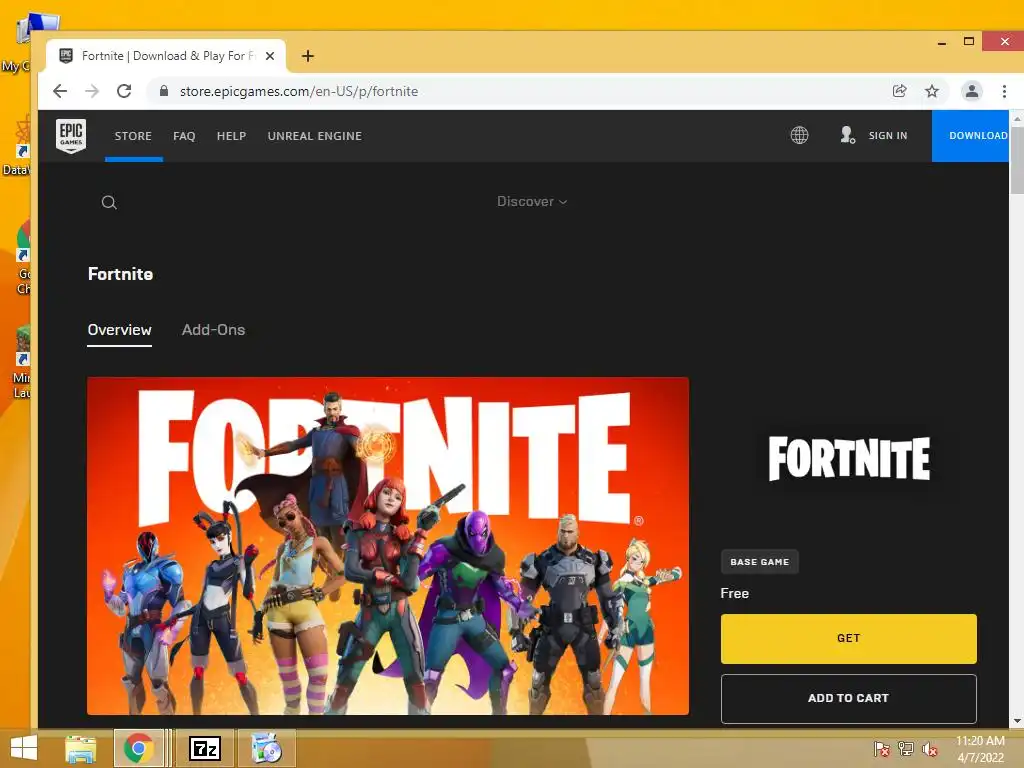Screen dimensions: 1024x768
Task: Click the Free price text
Action: [735, 594]
